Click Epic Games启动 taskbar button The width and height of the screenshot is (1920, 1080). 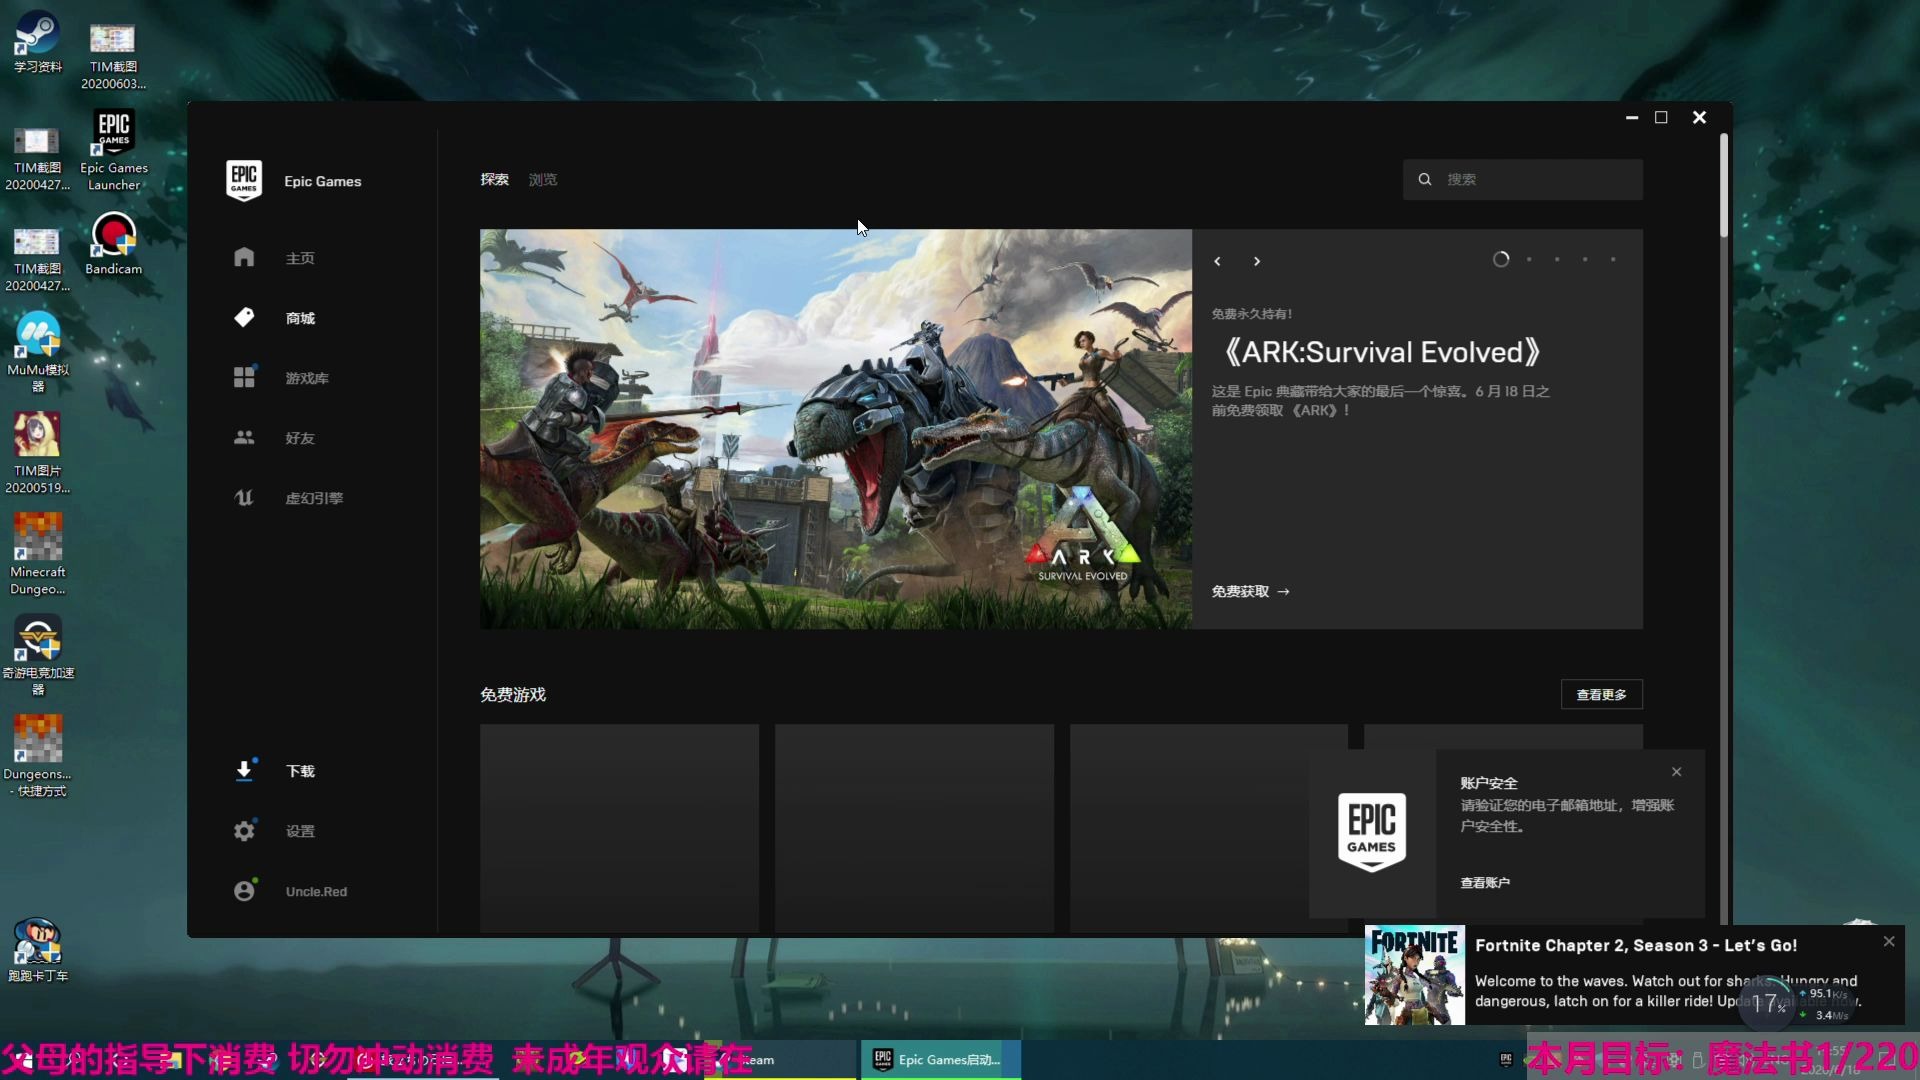940,1060
